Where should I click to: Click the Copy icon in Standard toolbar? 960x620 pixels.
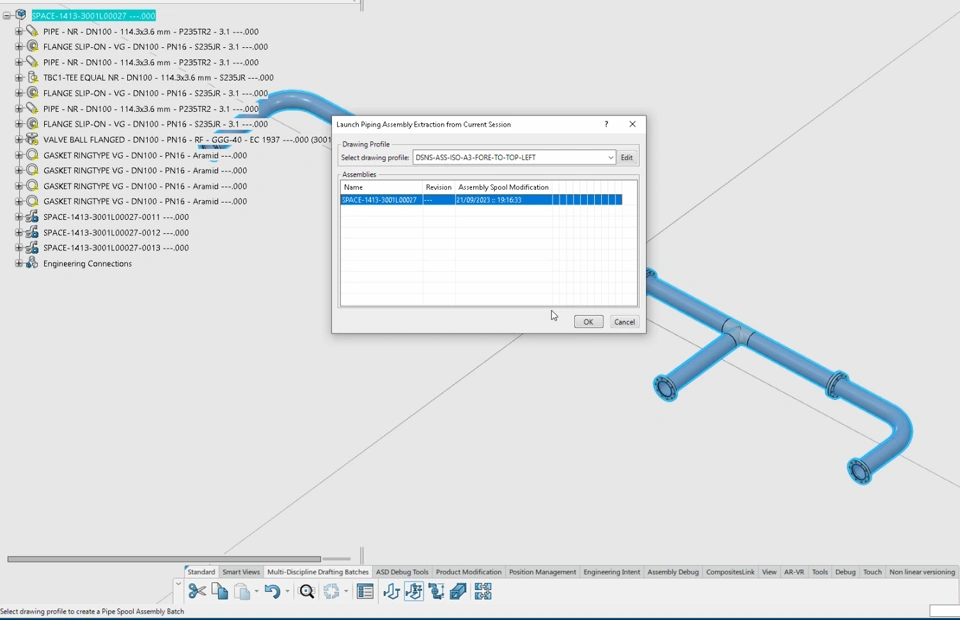219,591
